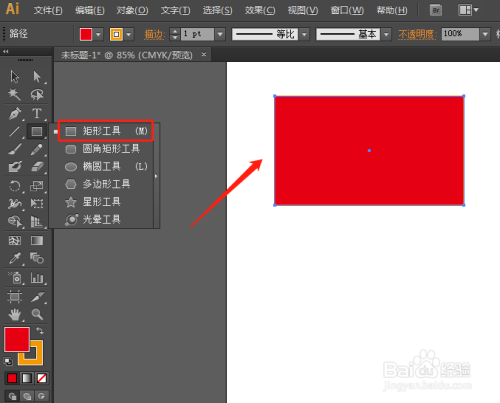Screen dimensions: 500x403
Task: Swap fill and stroke colors
Action: 40,331
